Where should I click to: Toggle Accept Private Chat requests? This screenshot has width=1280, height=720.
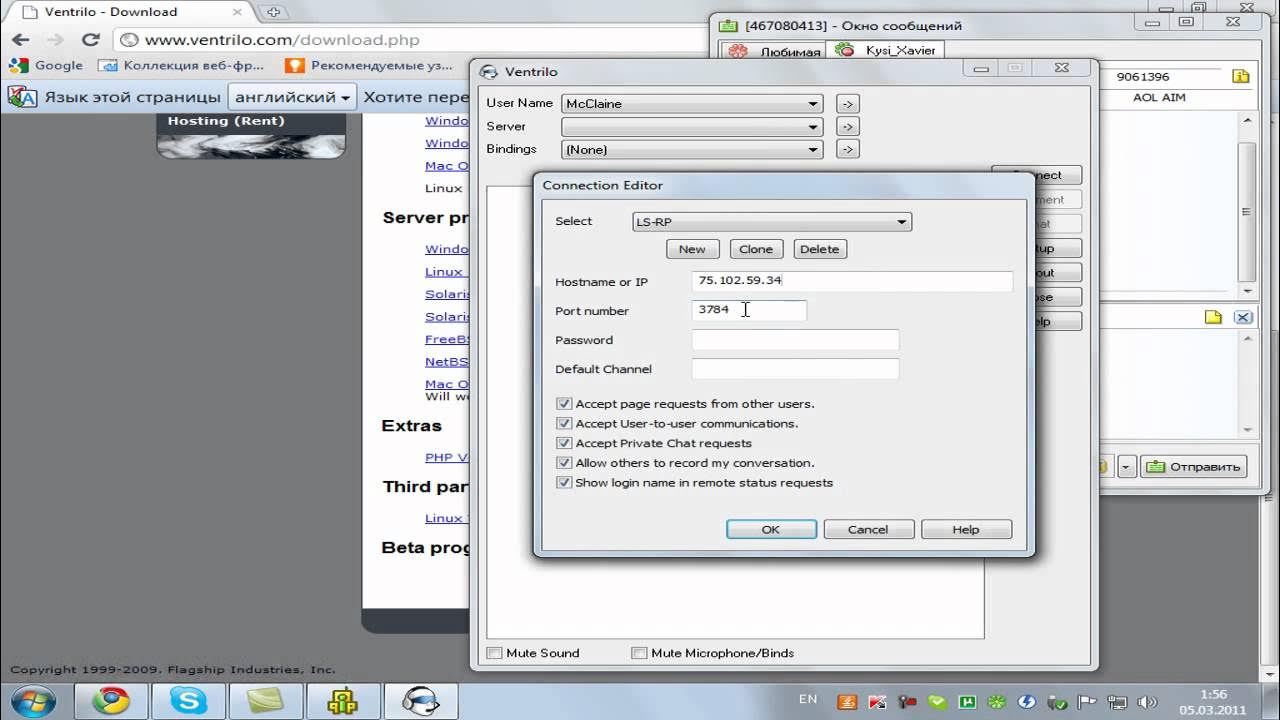tap(564, 443)
